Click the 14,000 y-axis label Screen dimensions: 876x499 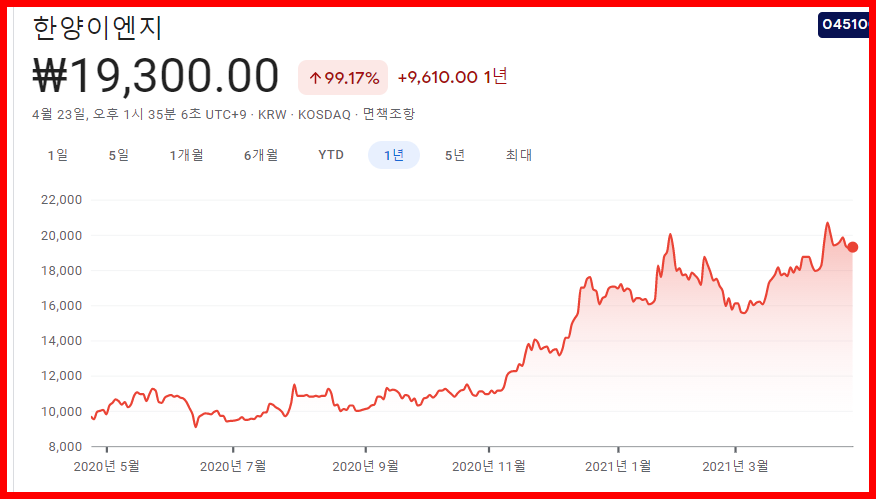[x=61, y=341]
